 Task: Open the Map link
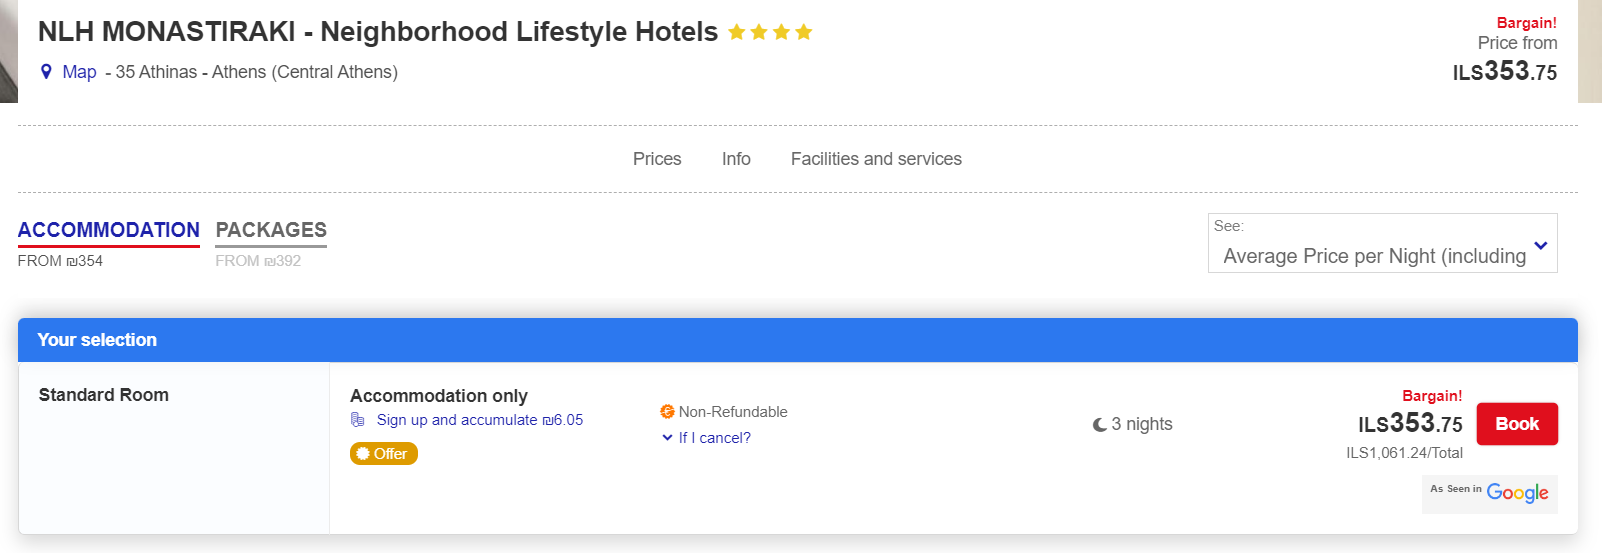(x=79, y=72)
